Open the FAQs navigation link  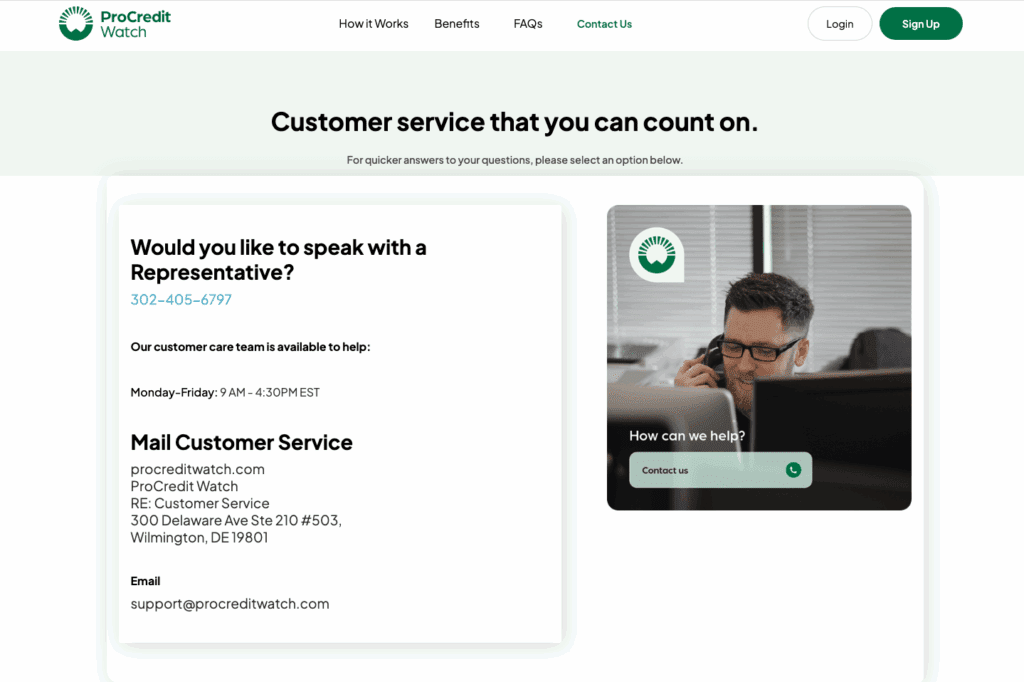tap(528, 24)
